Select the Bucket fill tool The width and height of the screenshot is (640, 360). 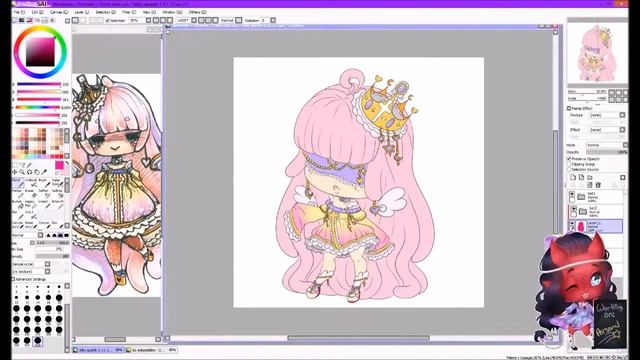click(18, 204)
